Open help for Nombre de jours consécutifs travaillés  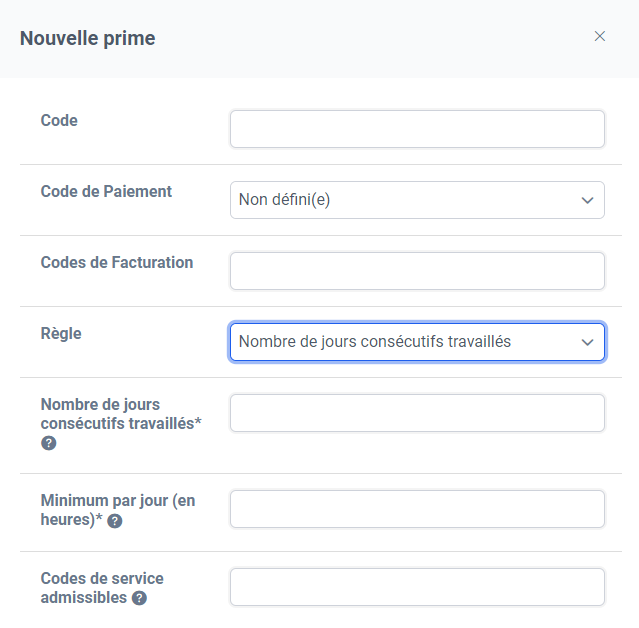[x=48, y=443]
